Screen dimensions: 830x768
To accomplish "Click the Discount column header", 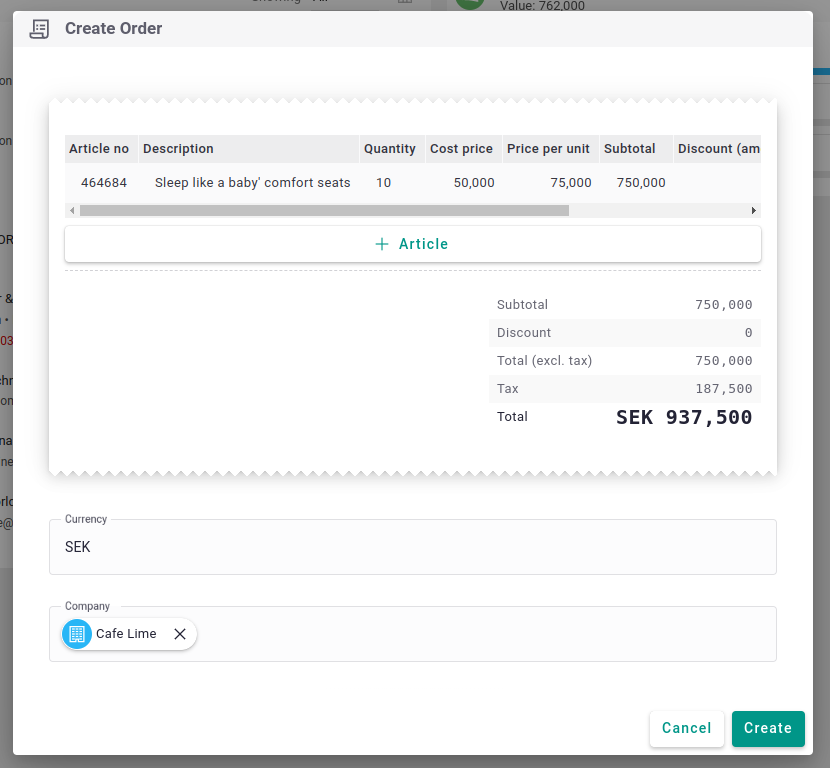I will coord(718,149).
